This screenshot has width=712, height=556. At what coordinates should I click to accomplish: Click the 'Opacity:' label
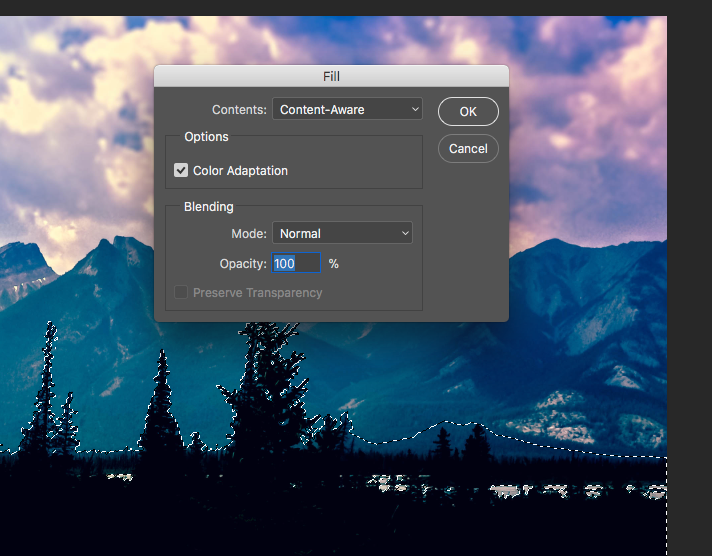pyautogui.click(x=243, y=263)
